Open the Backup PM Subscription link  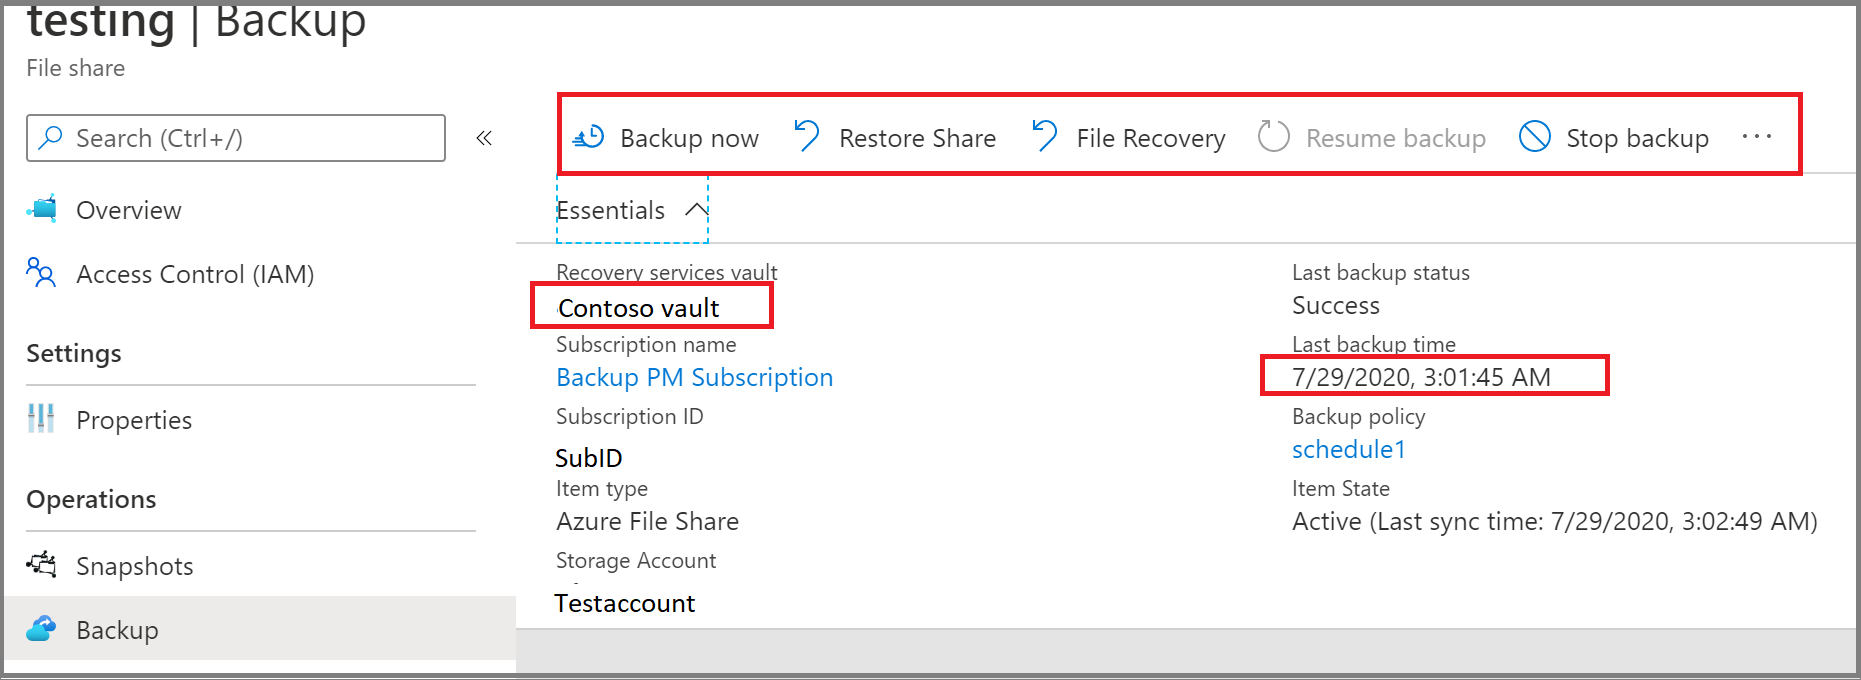tap(694, 377)
